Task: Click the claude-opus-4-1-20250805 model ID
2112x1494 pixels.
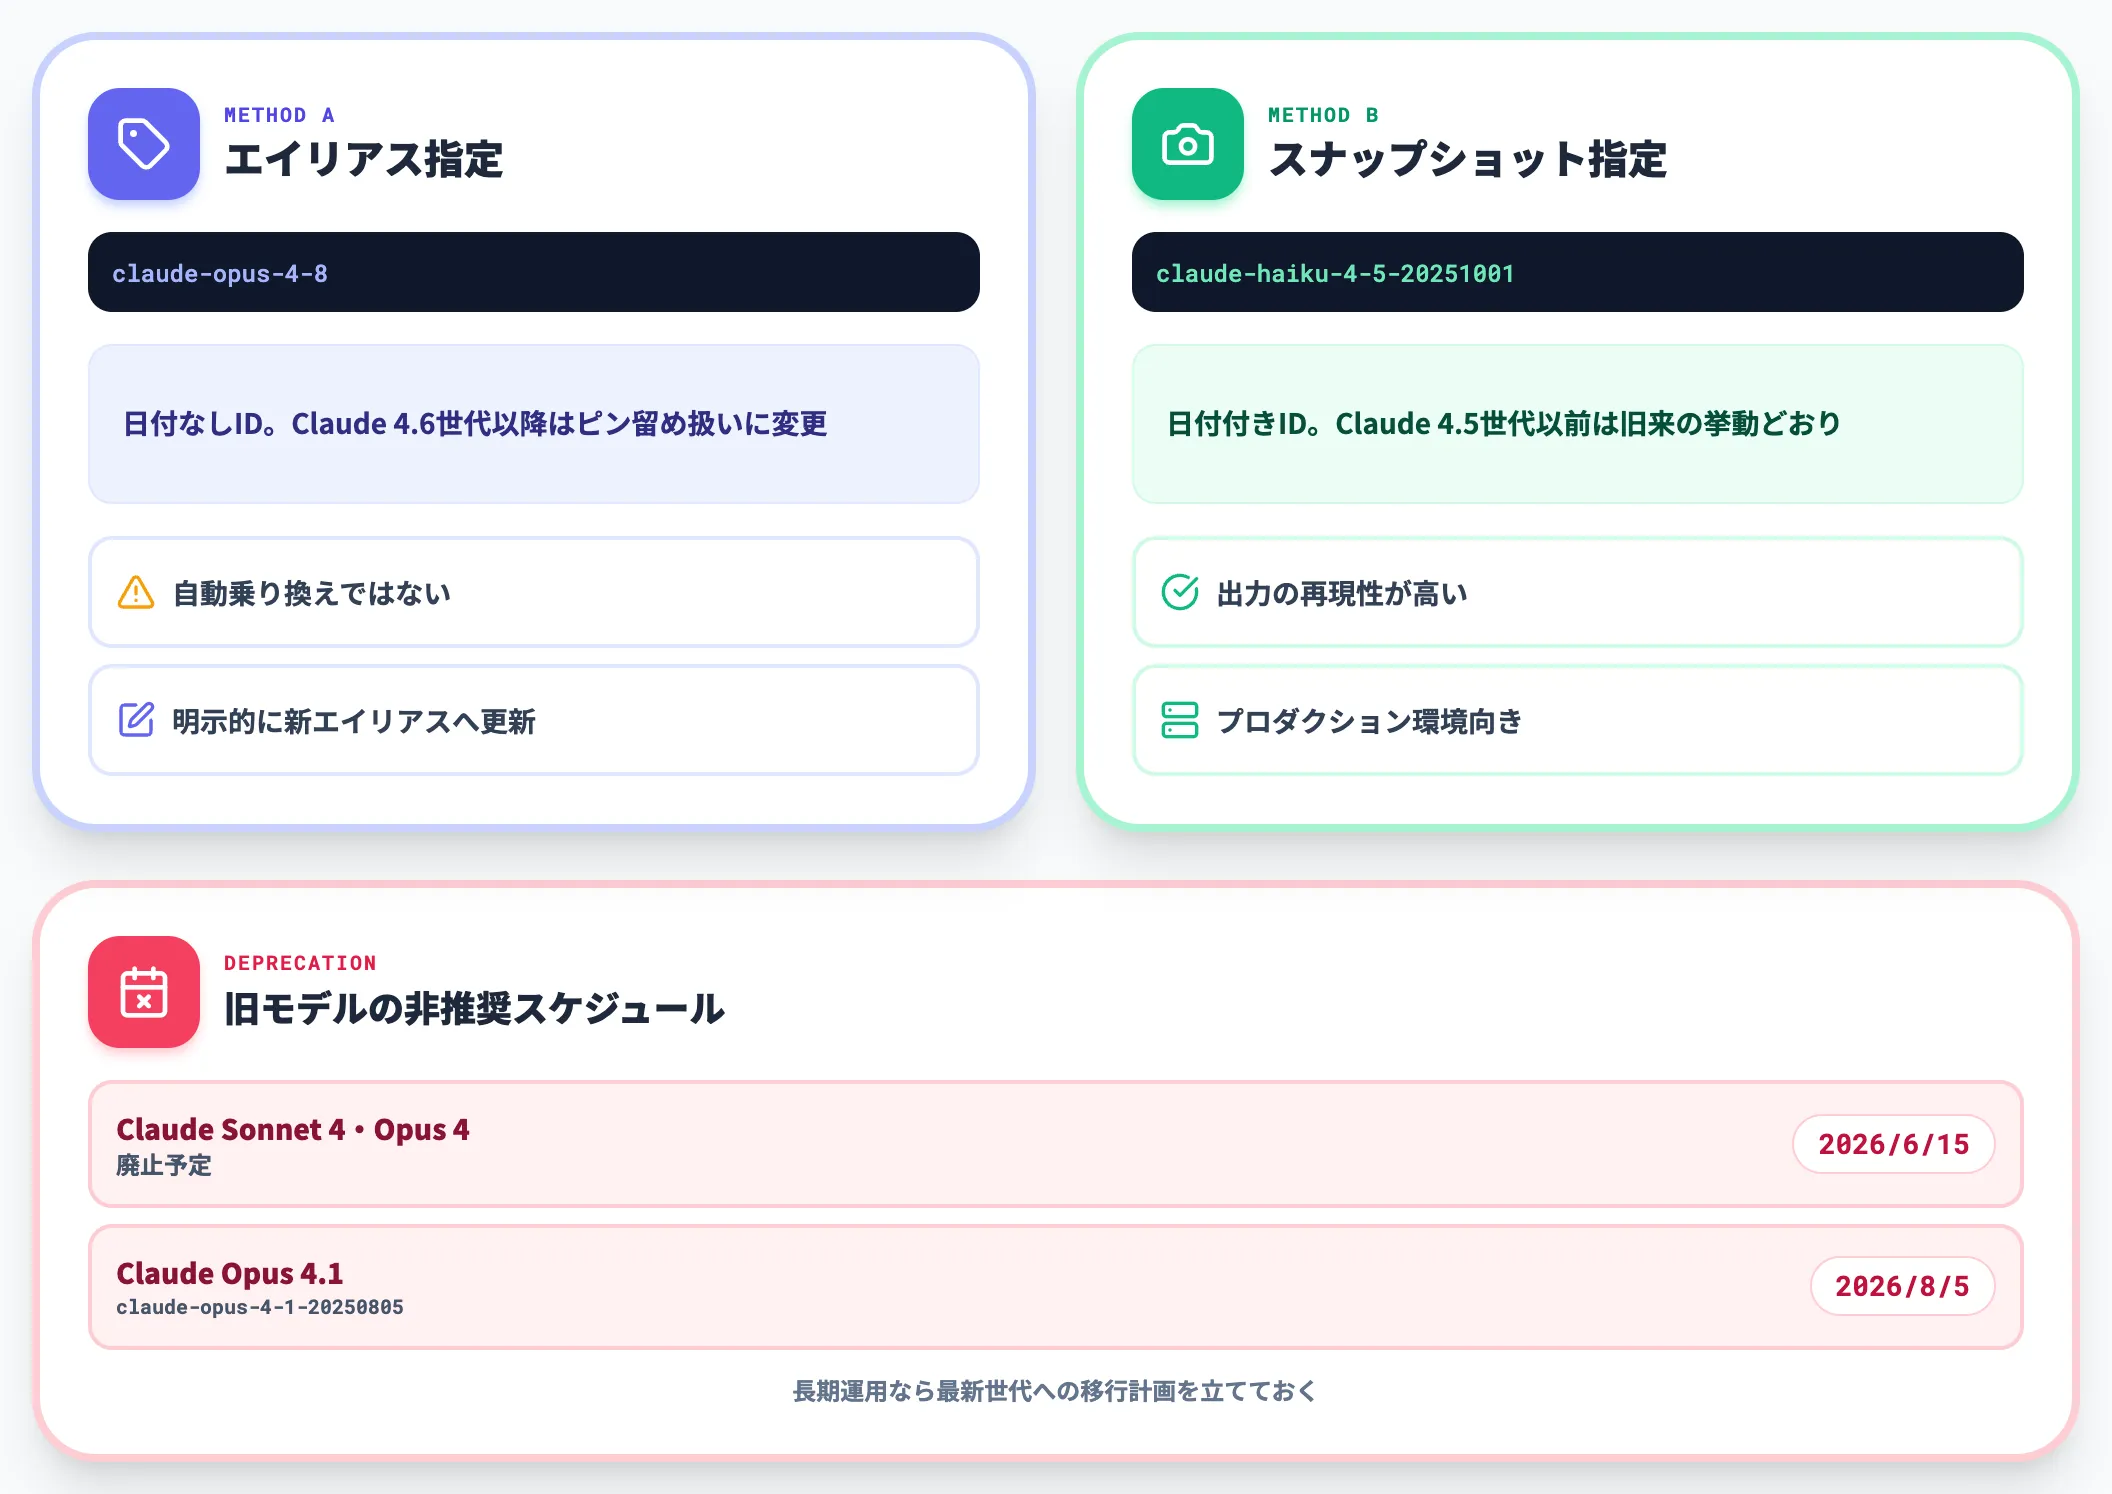Action: pyautogui.click(x=260, y=1307)
